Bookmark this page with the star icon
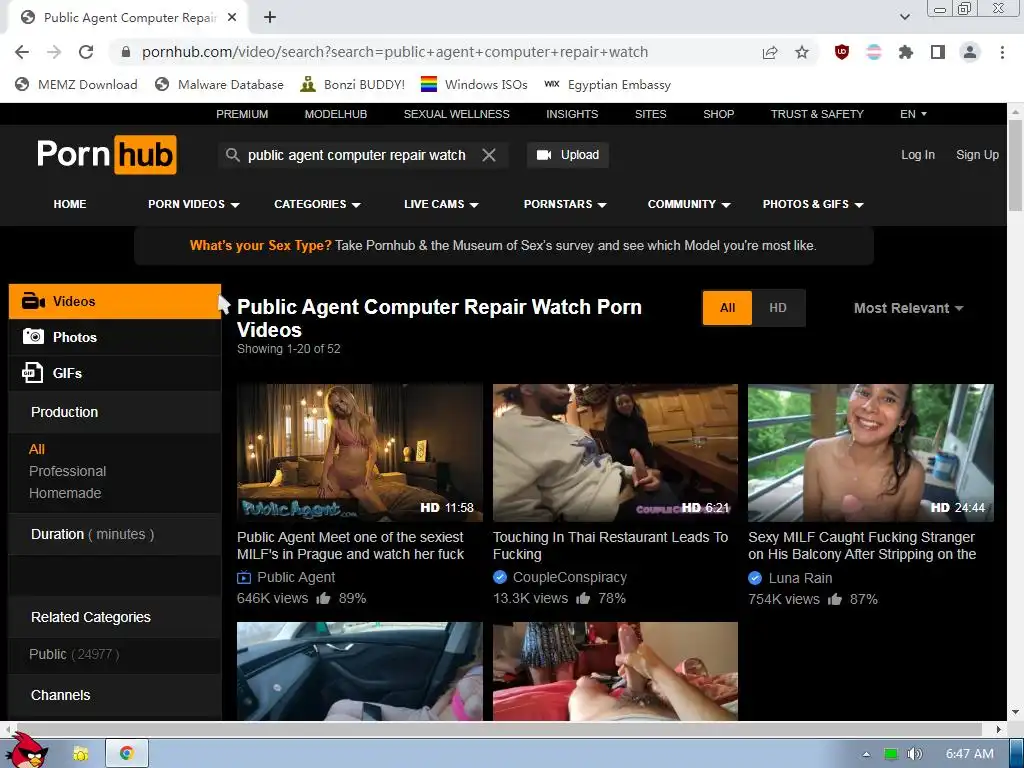The width and height of the screenshot is (1024, 768). pyautogui.click(x=802, y=52)
